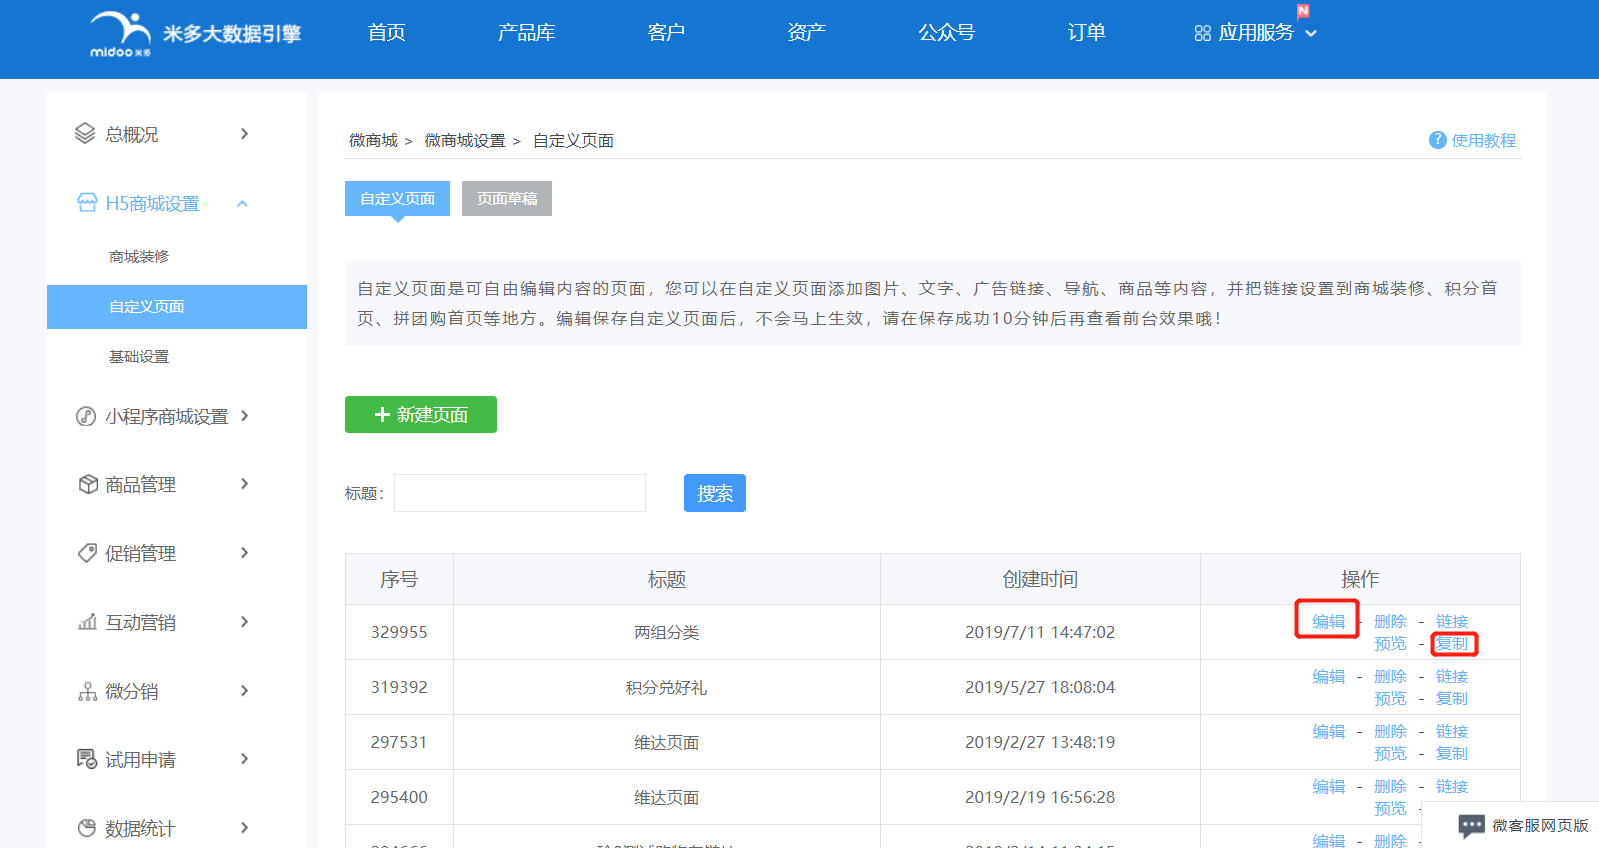Copy the 积分兑好礼 page
This screenshot has height=848, width=1599.
coord(1452,699)
